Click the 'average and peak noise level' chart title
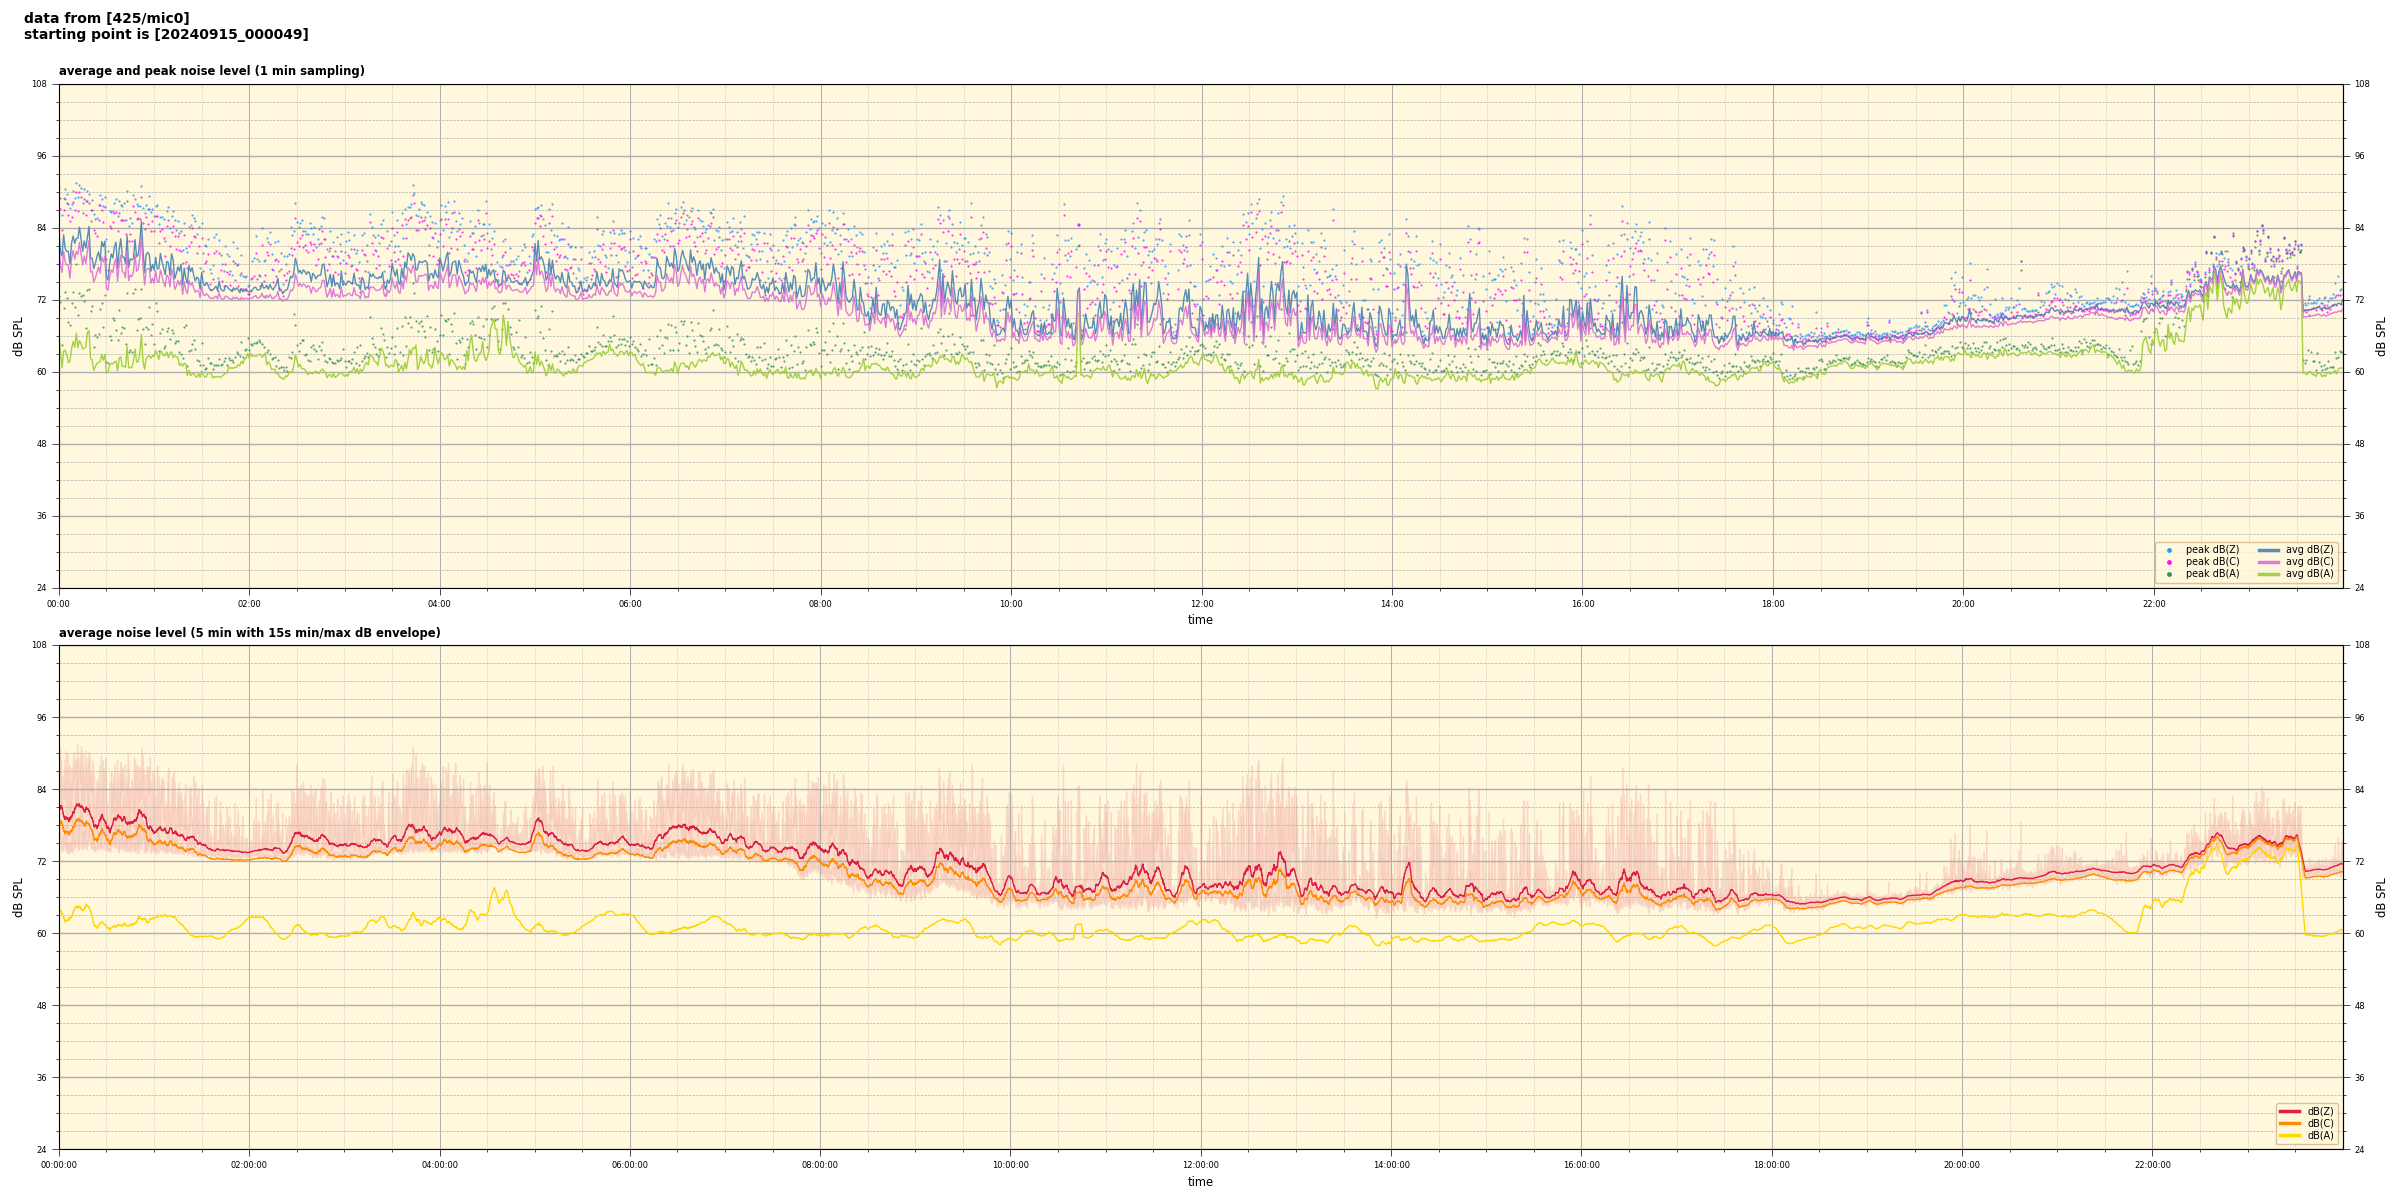The width and height of the screenshot is (2400, 1200). coord(211,71)
